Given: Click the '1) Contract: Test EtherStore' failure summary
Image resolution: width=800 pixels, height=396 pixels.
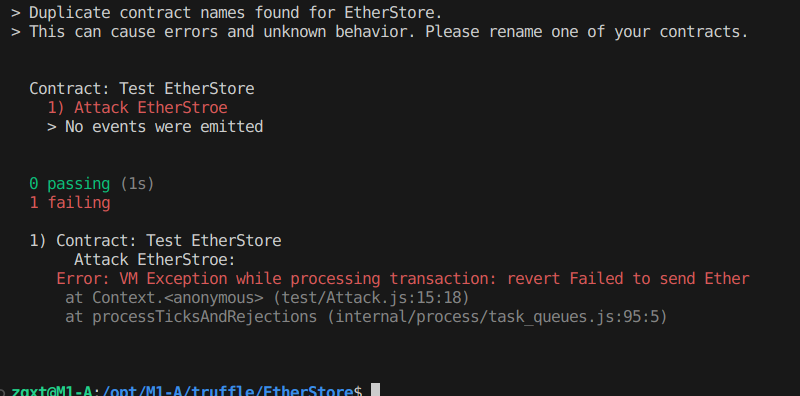Looking at the screenshot, I should (x=155, y=240).
